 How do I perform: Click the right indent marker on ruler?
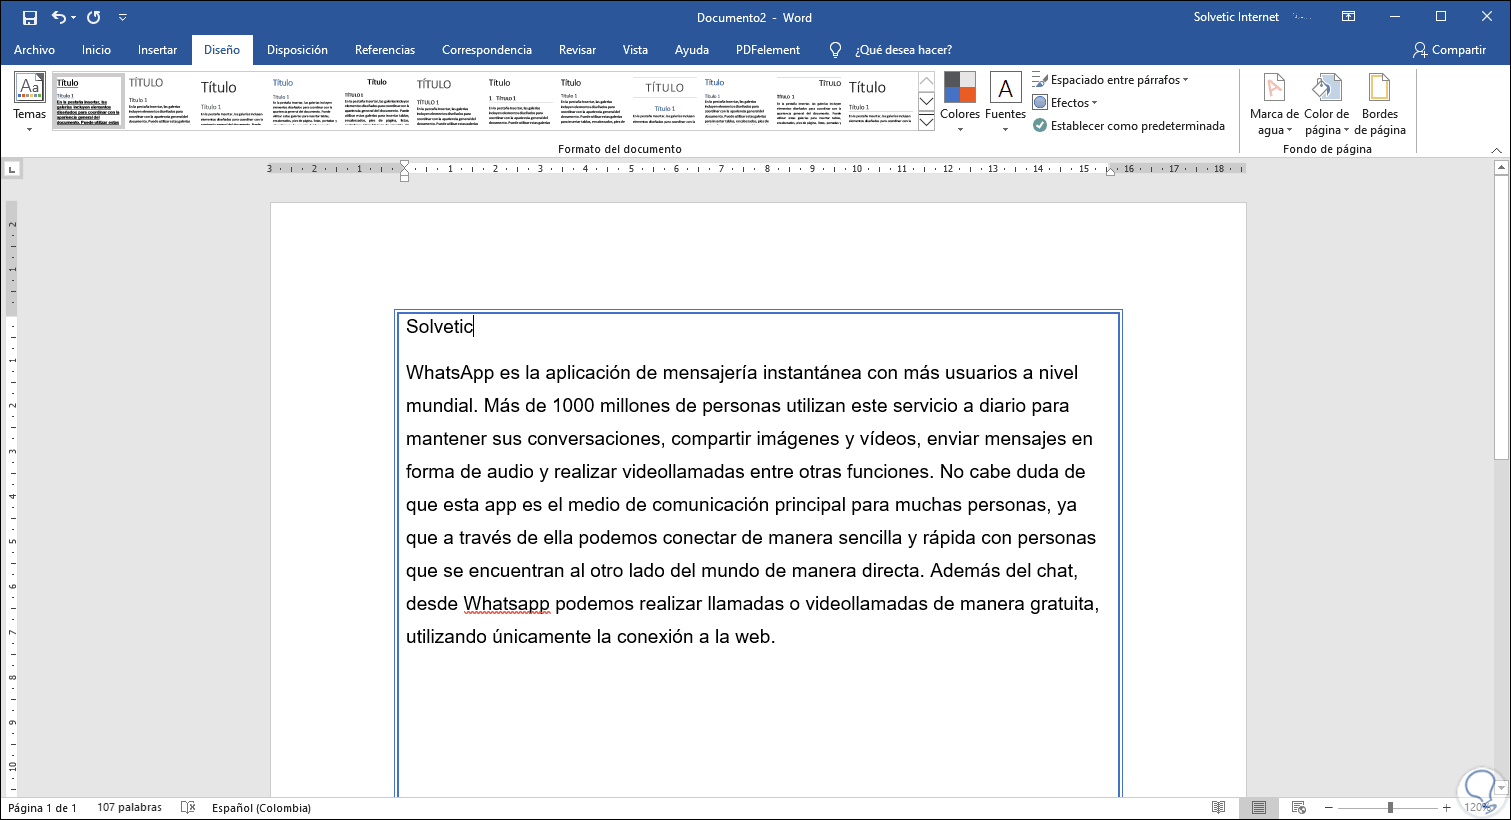(x=1110, y=171)
